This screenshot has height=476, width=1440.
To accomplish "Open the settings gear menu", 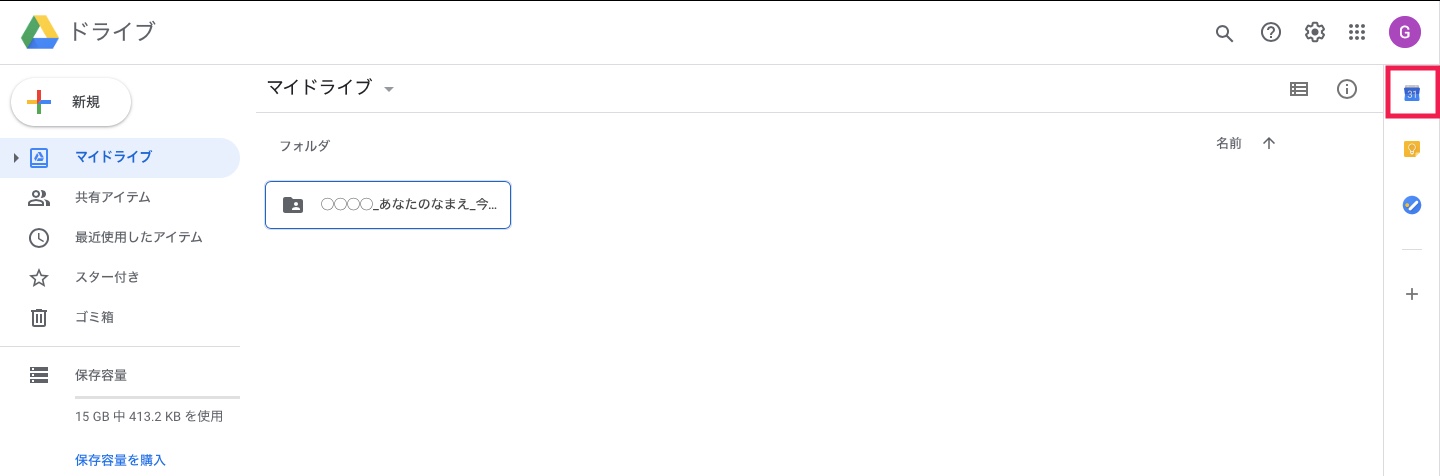I will coord(1315,32).
